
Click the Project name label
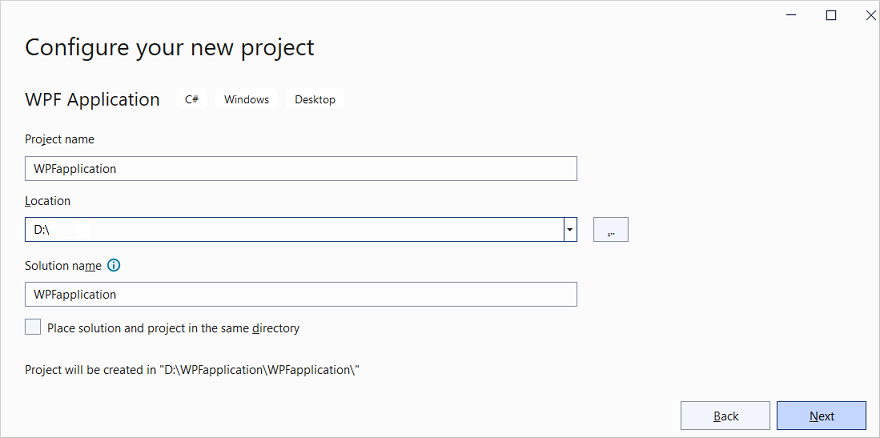pyautogui.click(x=60, y=139)
